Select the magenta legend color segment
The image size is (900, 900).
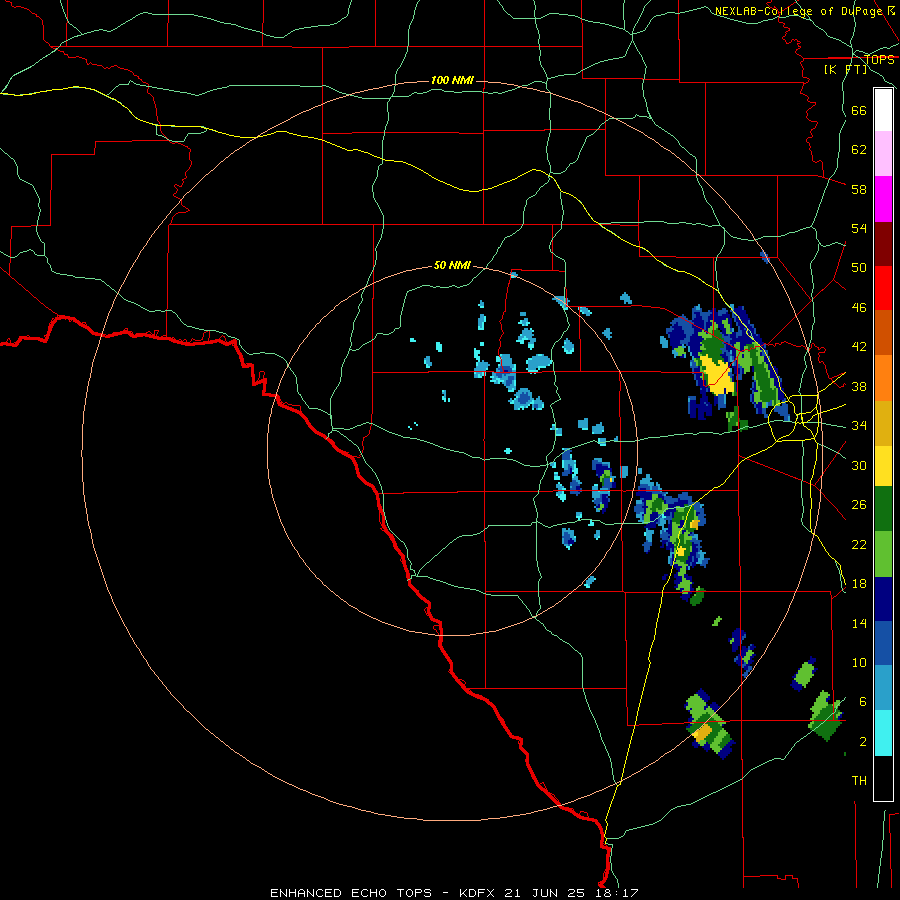pos(883,199)
